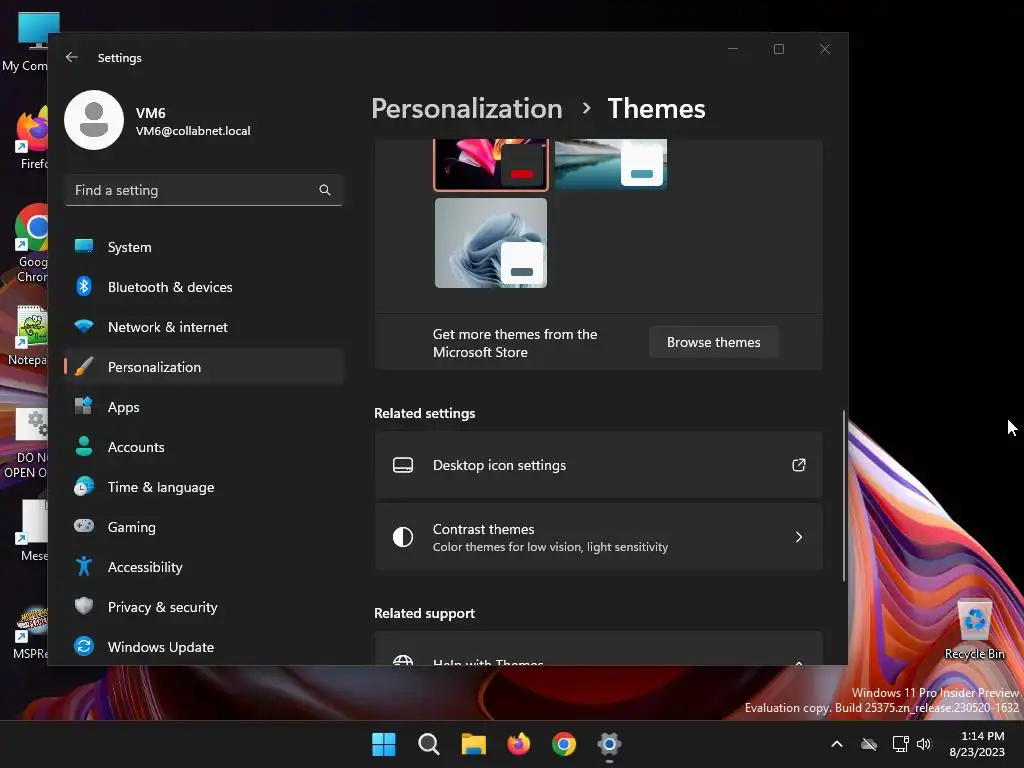Select Gaming category
This screenshot has height=768, width=1024.
click(204, 526)
